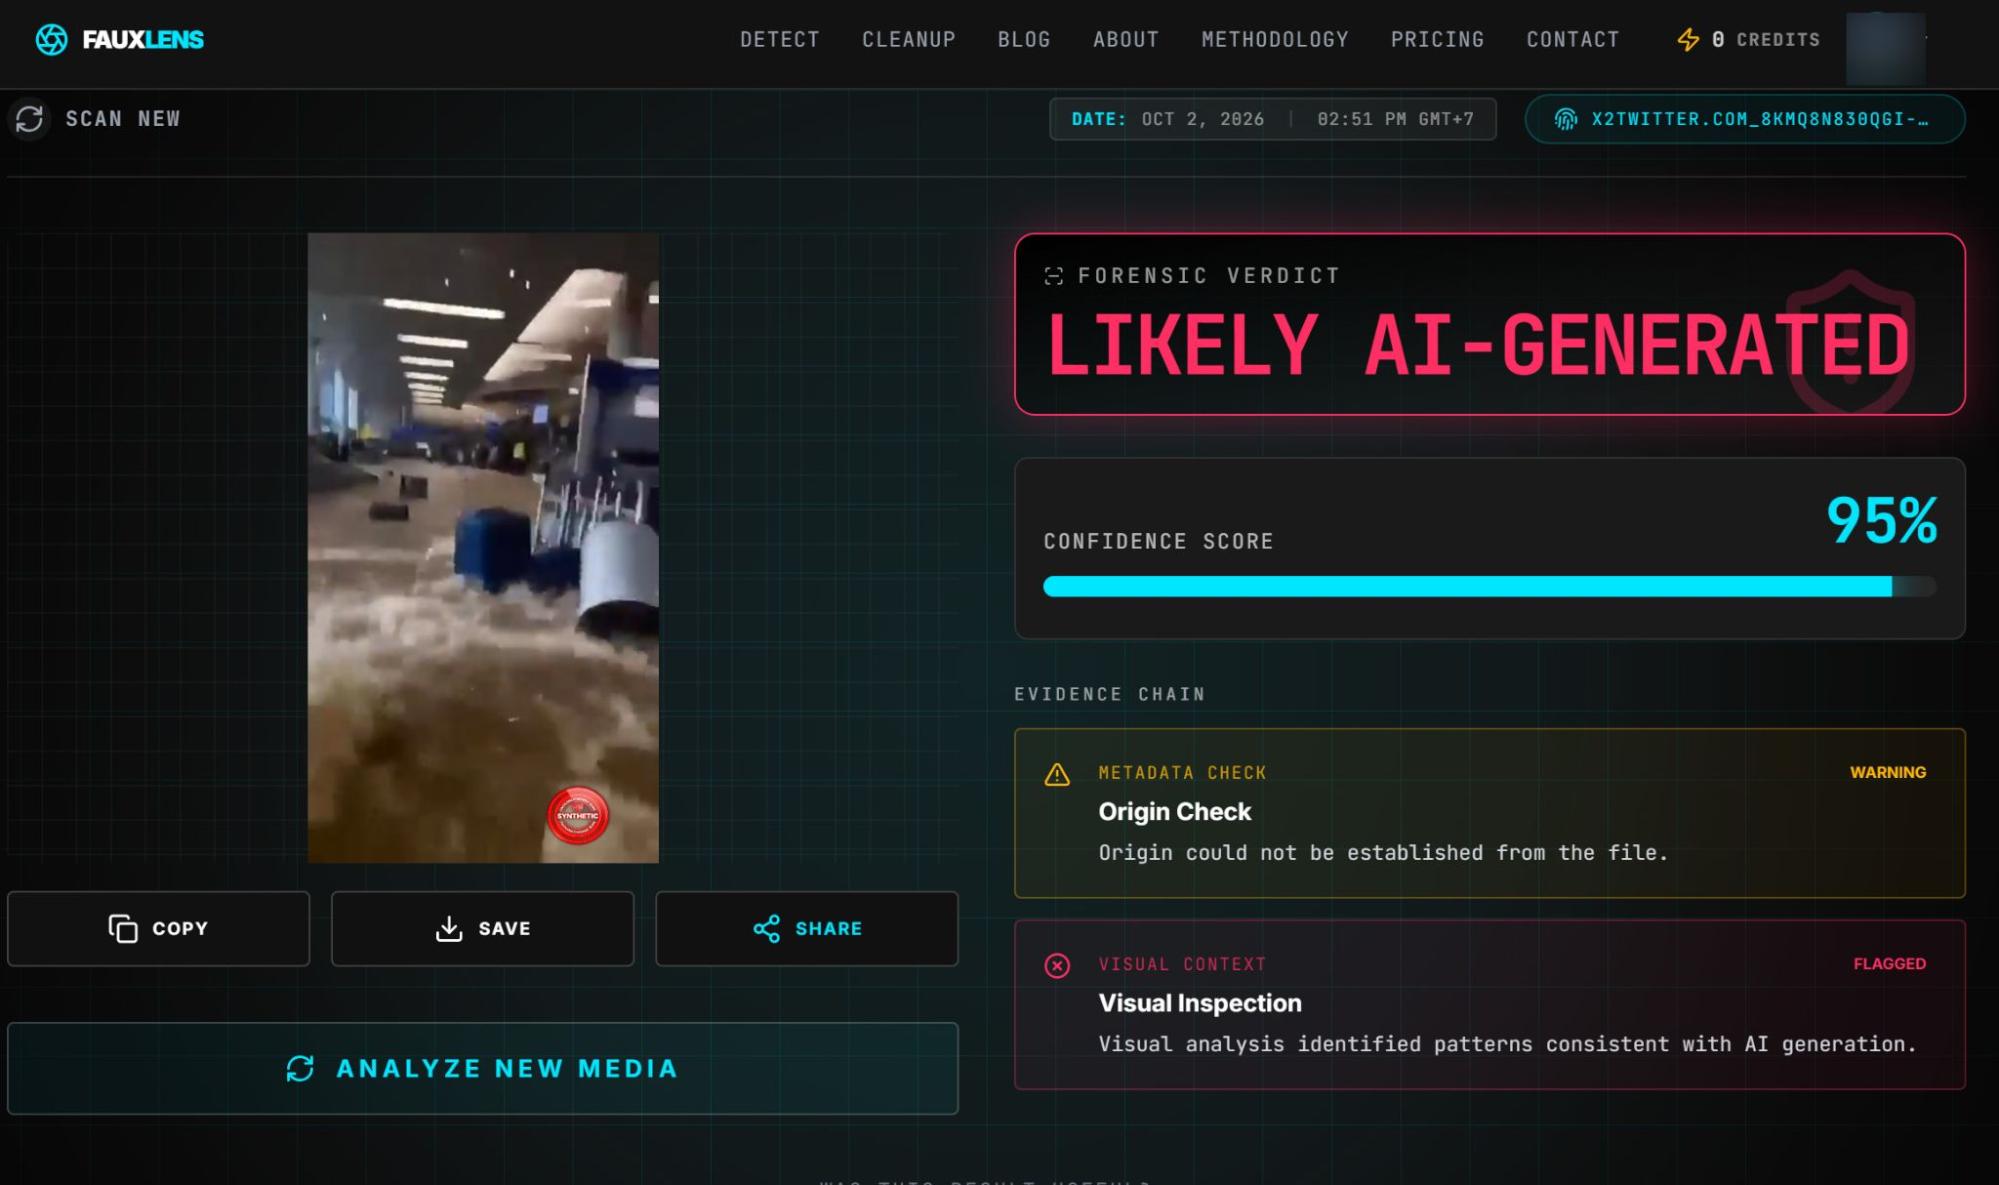This screenshot has height=1185, width=1999.
Task: Click the 'WARNING' status label
Action: click(x=1888, y=772)
